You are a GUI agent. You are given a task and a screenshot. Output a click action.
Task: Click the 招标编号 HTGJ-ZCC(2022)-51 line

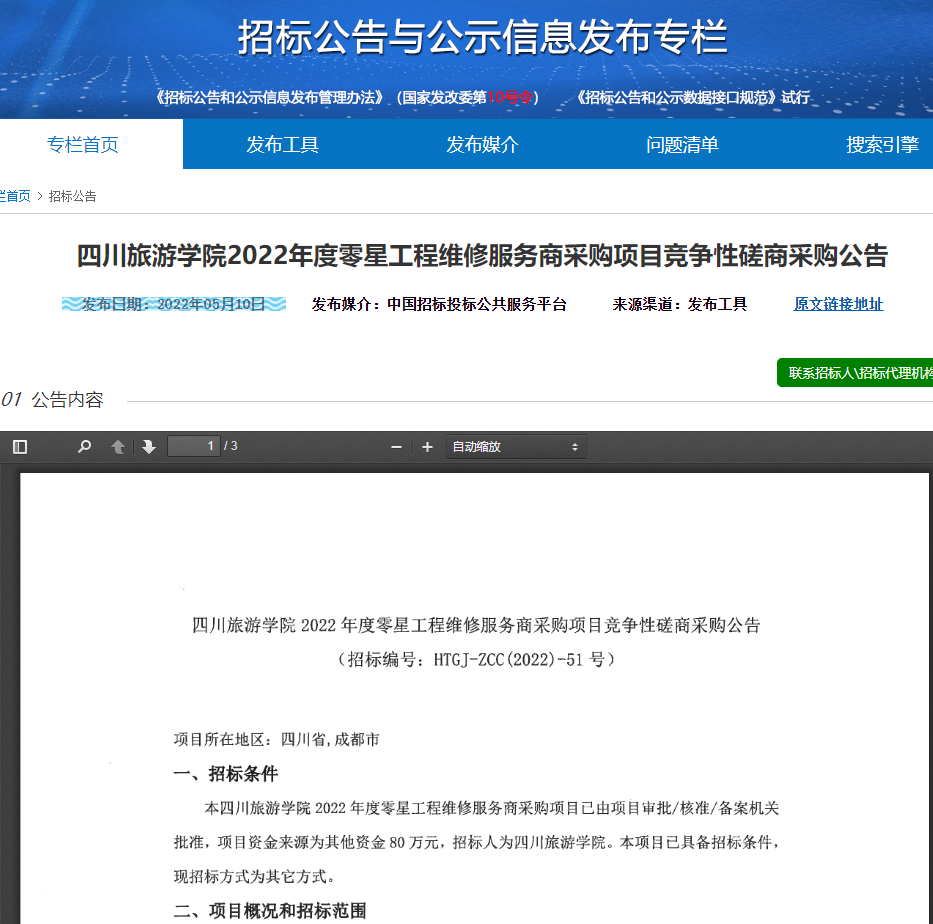[476, 660]
